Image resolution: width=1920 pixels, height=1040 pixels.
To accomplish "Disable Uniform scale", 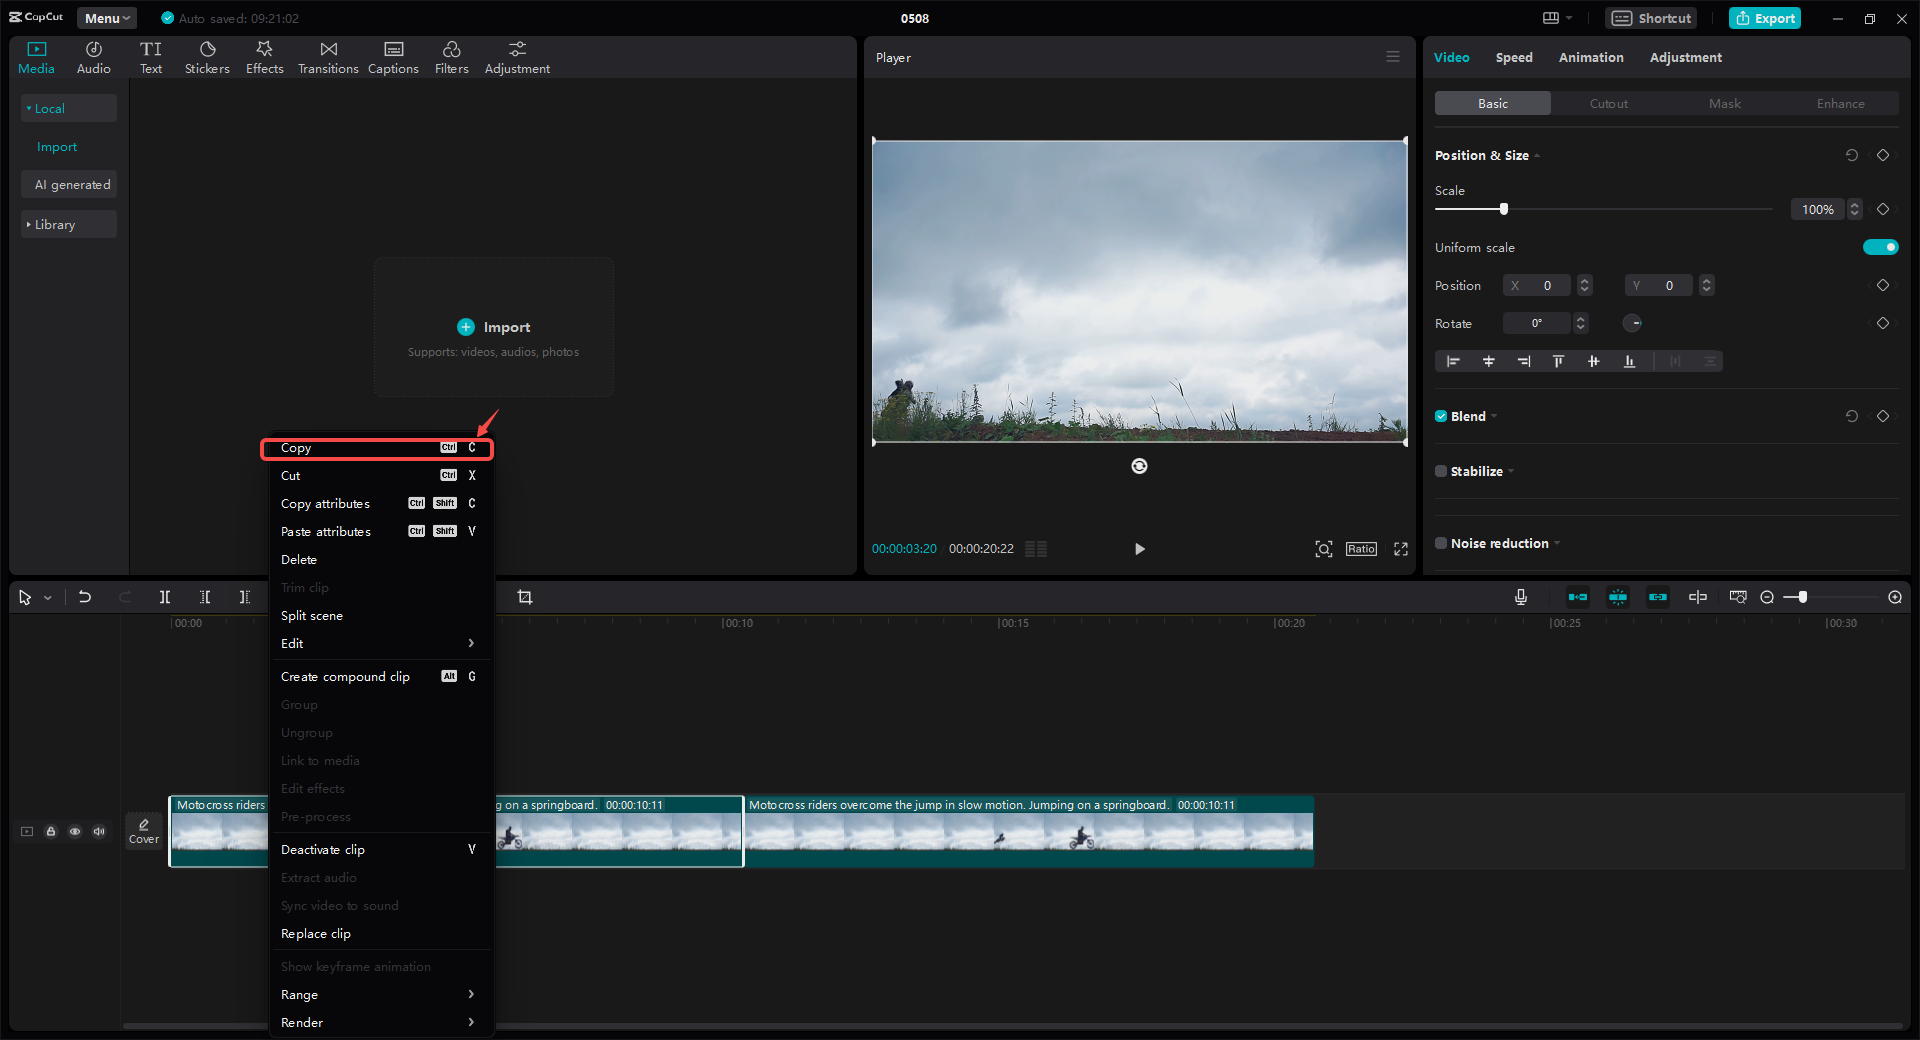I will pos(1880,247).
